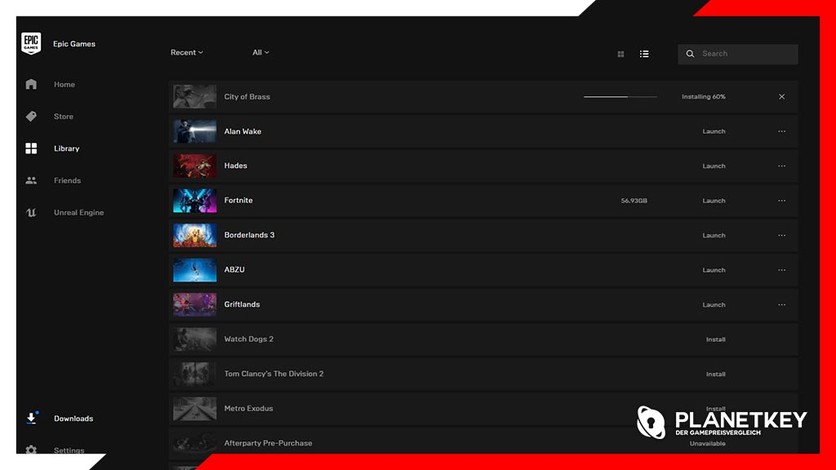Launch Hades

click(x=714, y=166)
